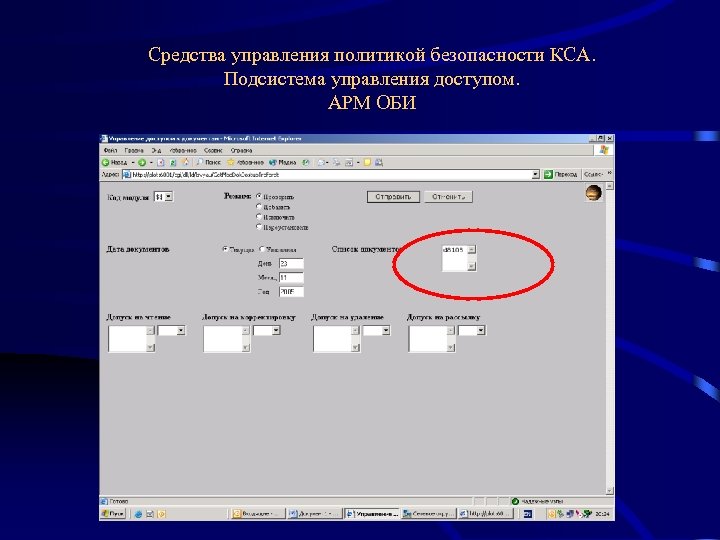Click the Отправить button
The width and height of the screenshot is (720, 540).
pos(393,197)
